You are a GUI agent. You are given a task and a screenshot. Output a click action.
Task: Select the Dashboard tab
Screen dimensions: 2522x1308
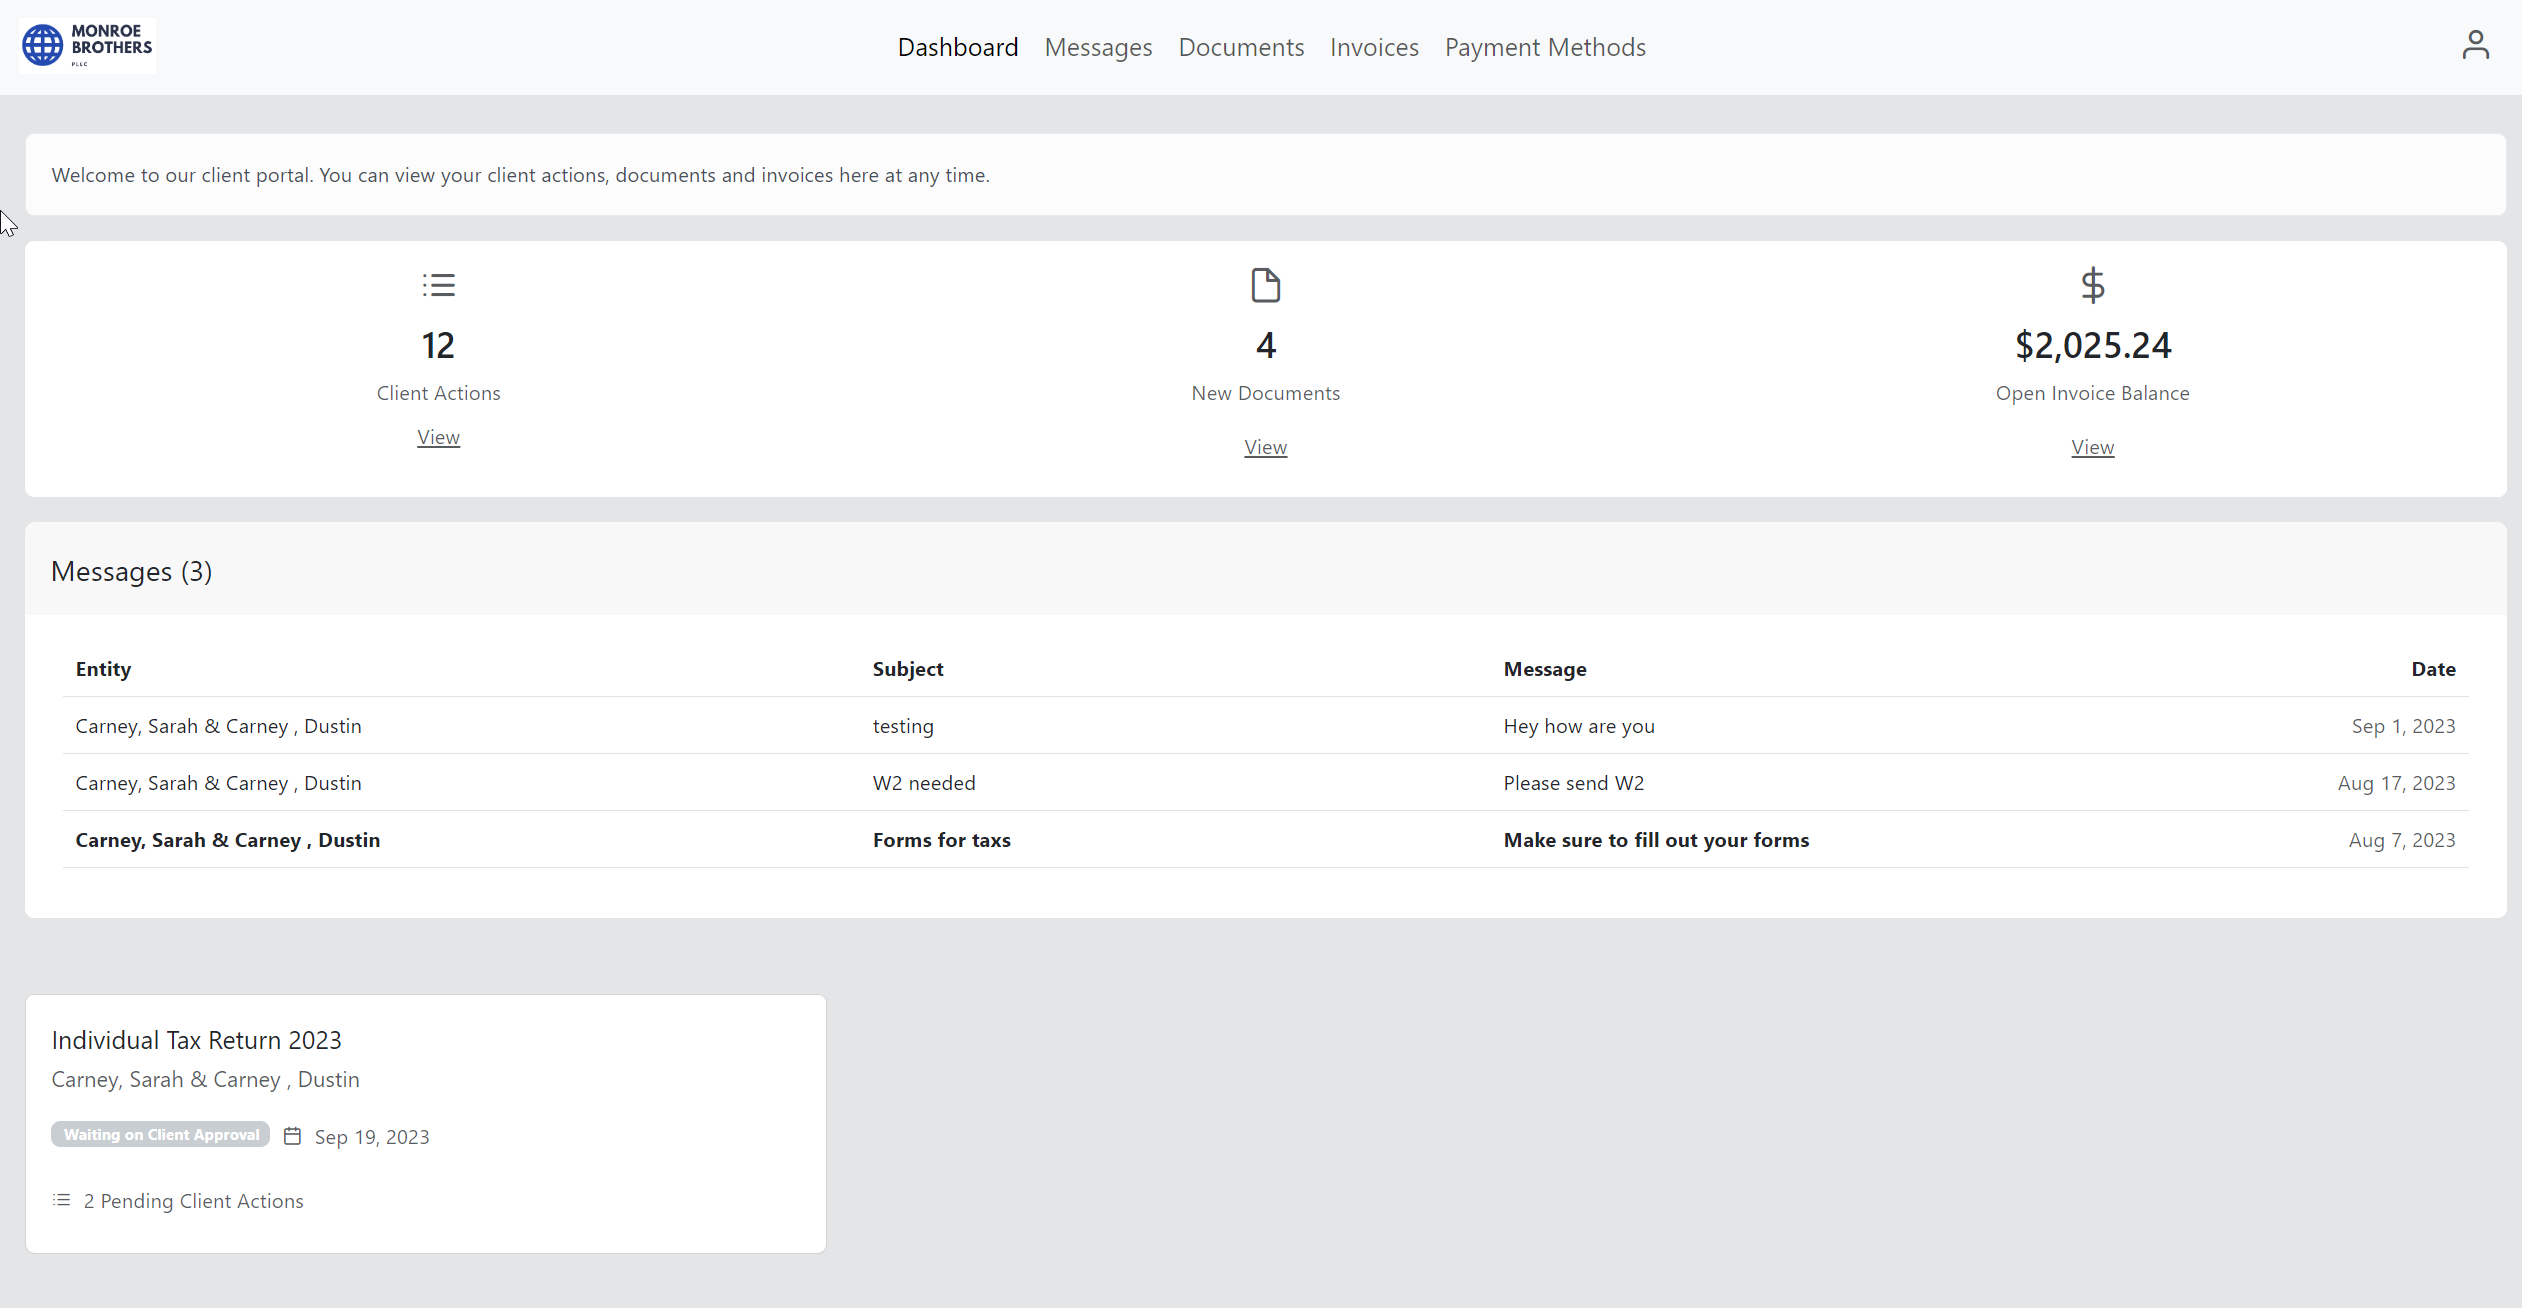[x=957, y=47]
